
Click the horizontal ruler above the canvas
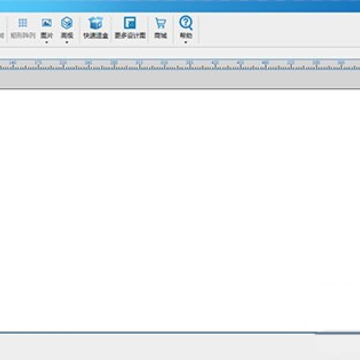pyautogui.click(x=180, y=65)
